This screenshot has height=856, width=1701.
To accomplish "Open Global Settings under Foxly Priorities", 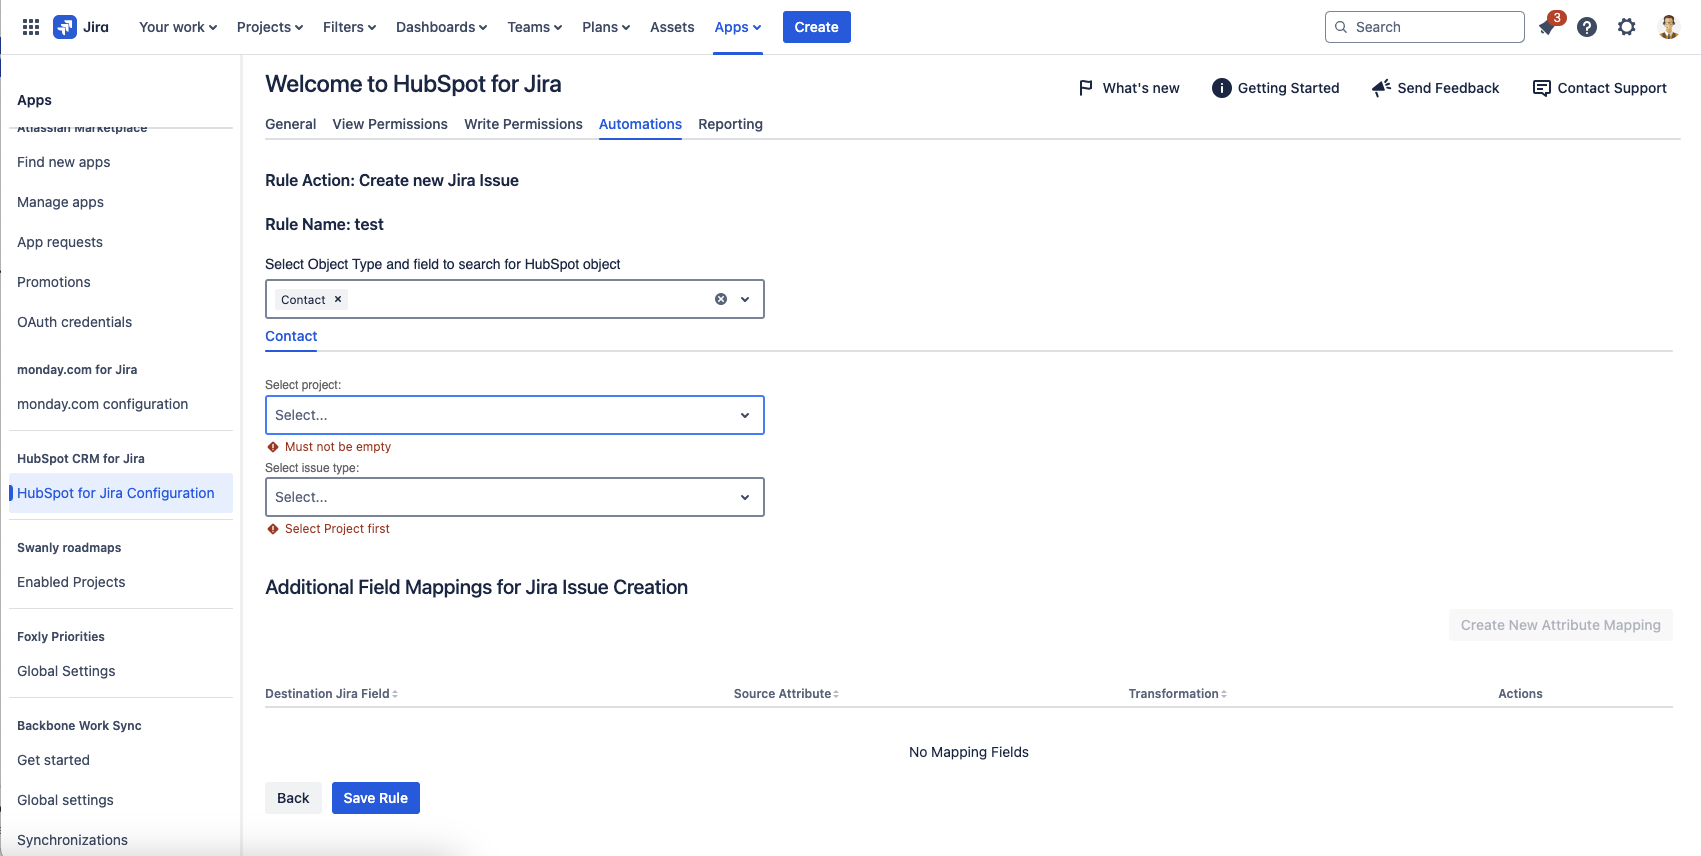I will [x=66, y=671].
